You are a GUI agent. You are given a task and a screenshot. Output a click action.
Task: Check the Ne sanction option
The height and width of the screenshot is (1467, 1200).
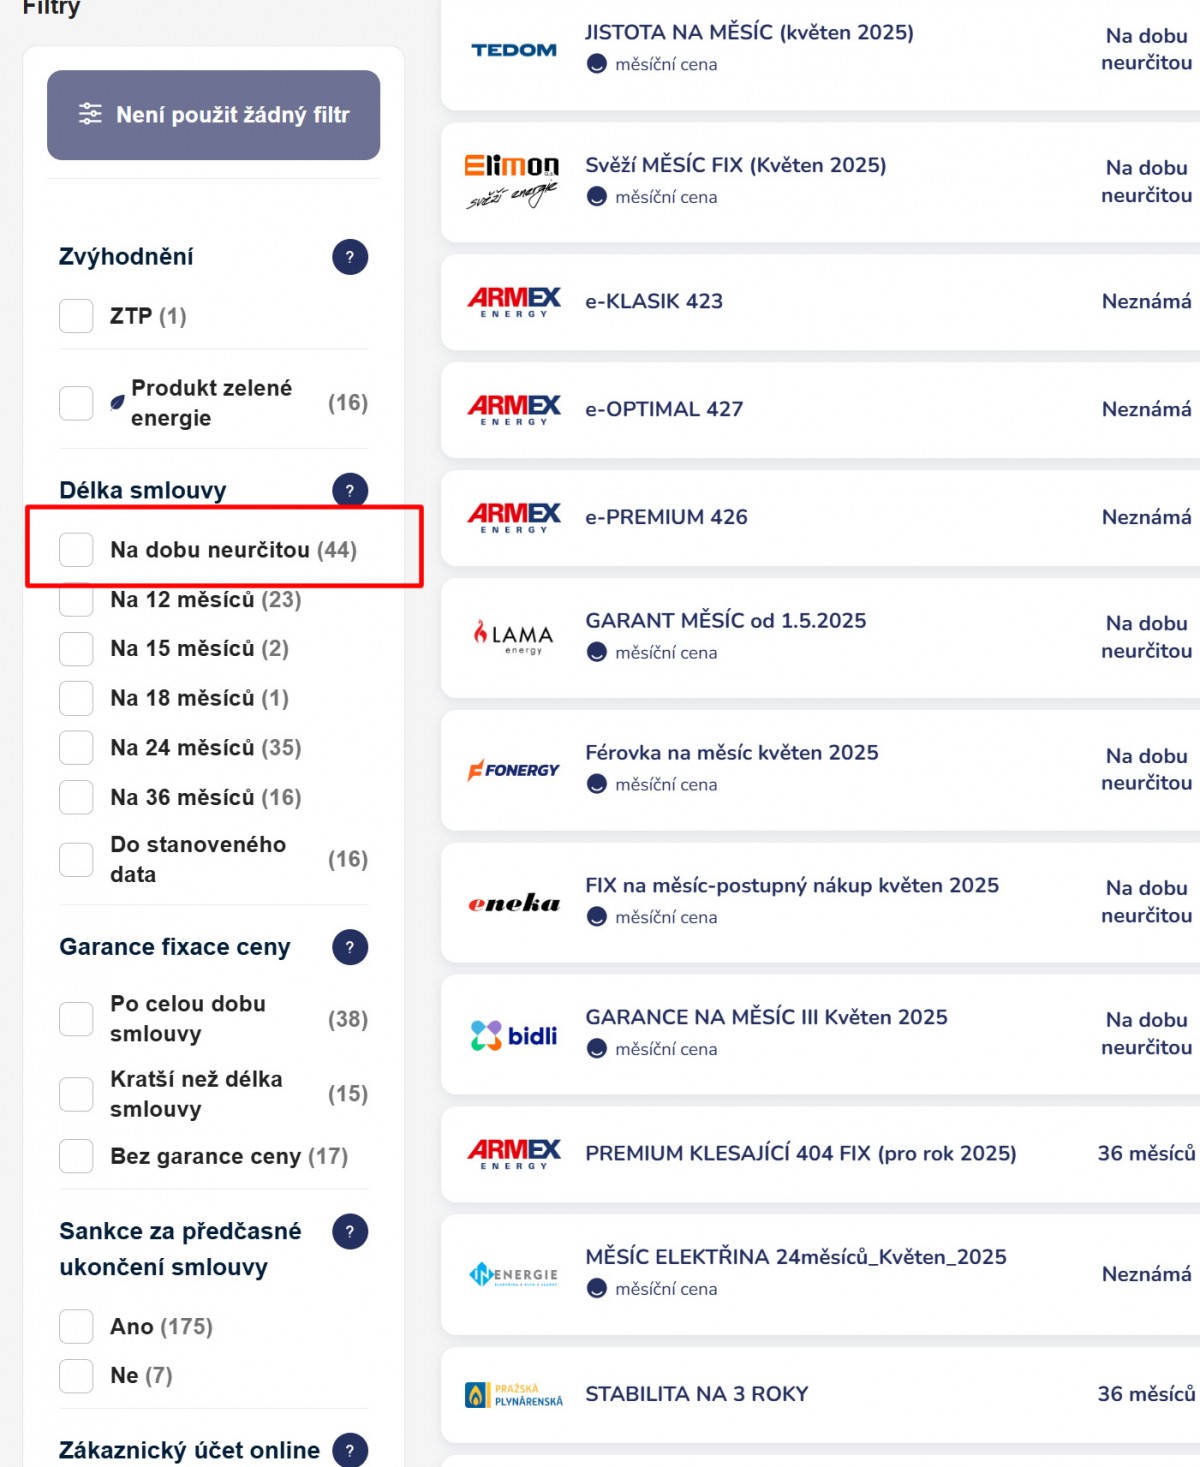tap(76, 1376)
